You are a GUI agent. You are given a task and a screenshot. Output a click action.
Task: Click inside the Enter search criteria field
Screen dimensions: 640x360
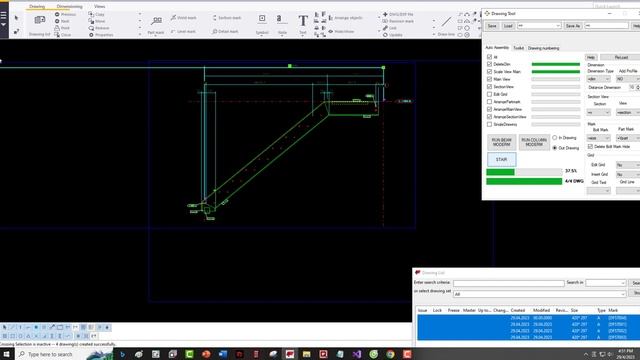pyautogui.click(x=509, y=283)
